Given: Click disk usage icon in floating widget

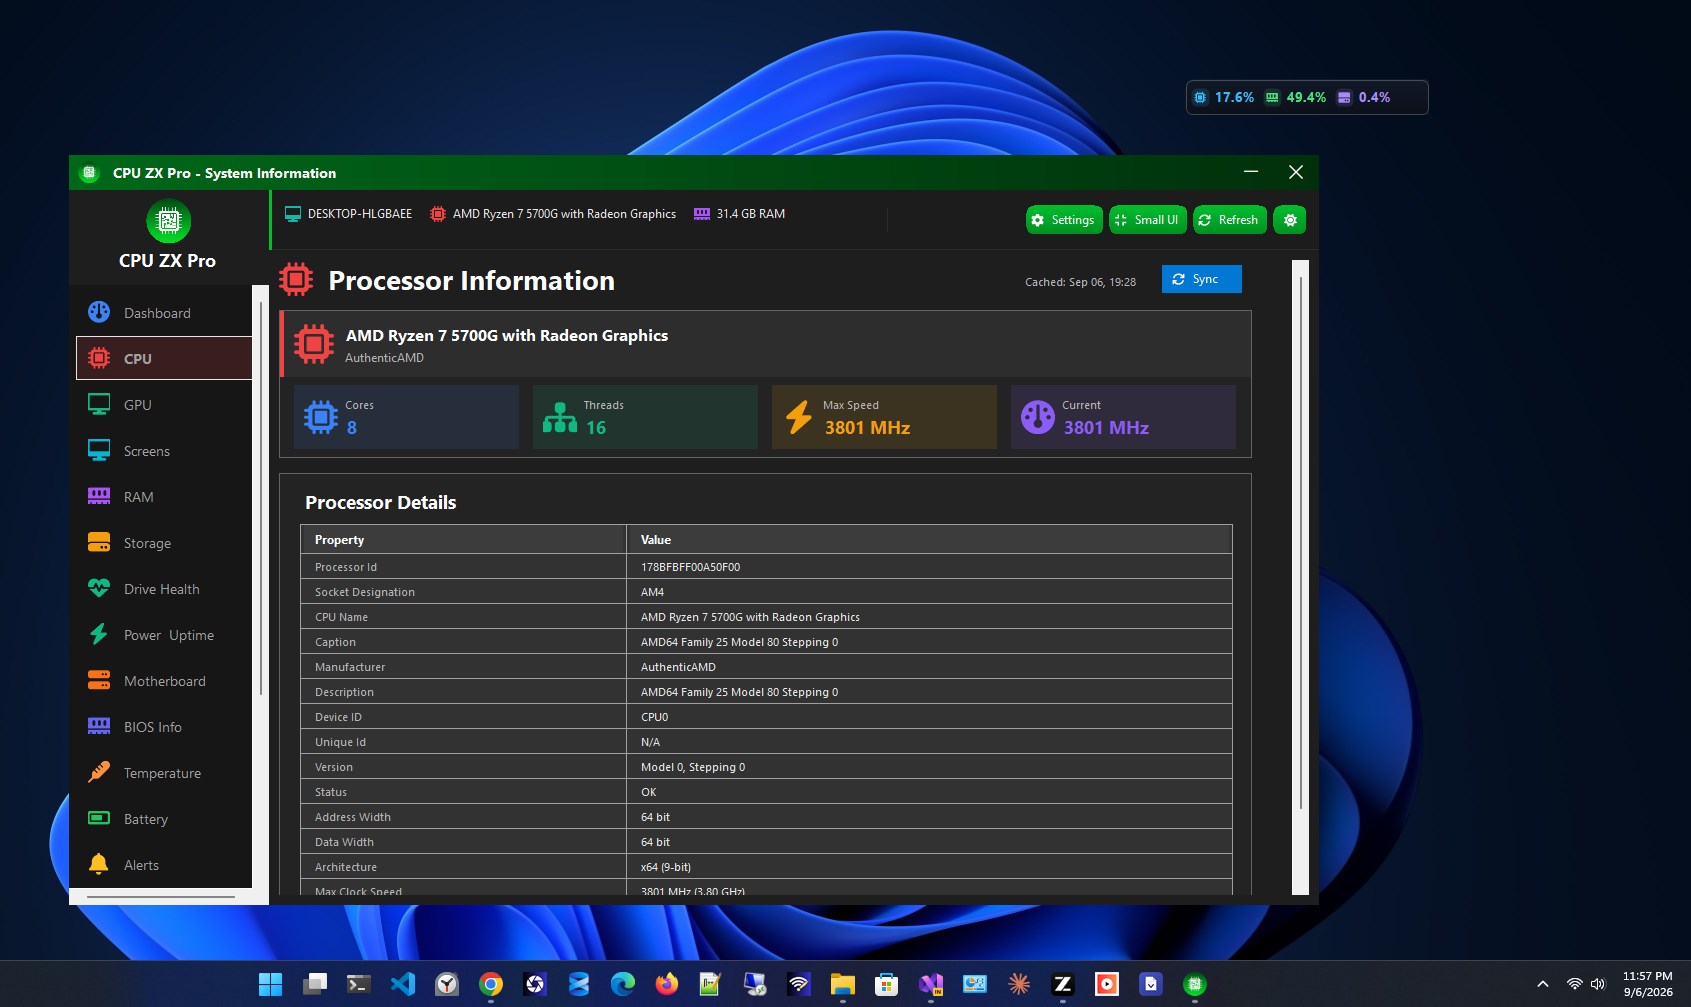Looking at the screenshot, I should 1344,97.
